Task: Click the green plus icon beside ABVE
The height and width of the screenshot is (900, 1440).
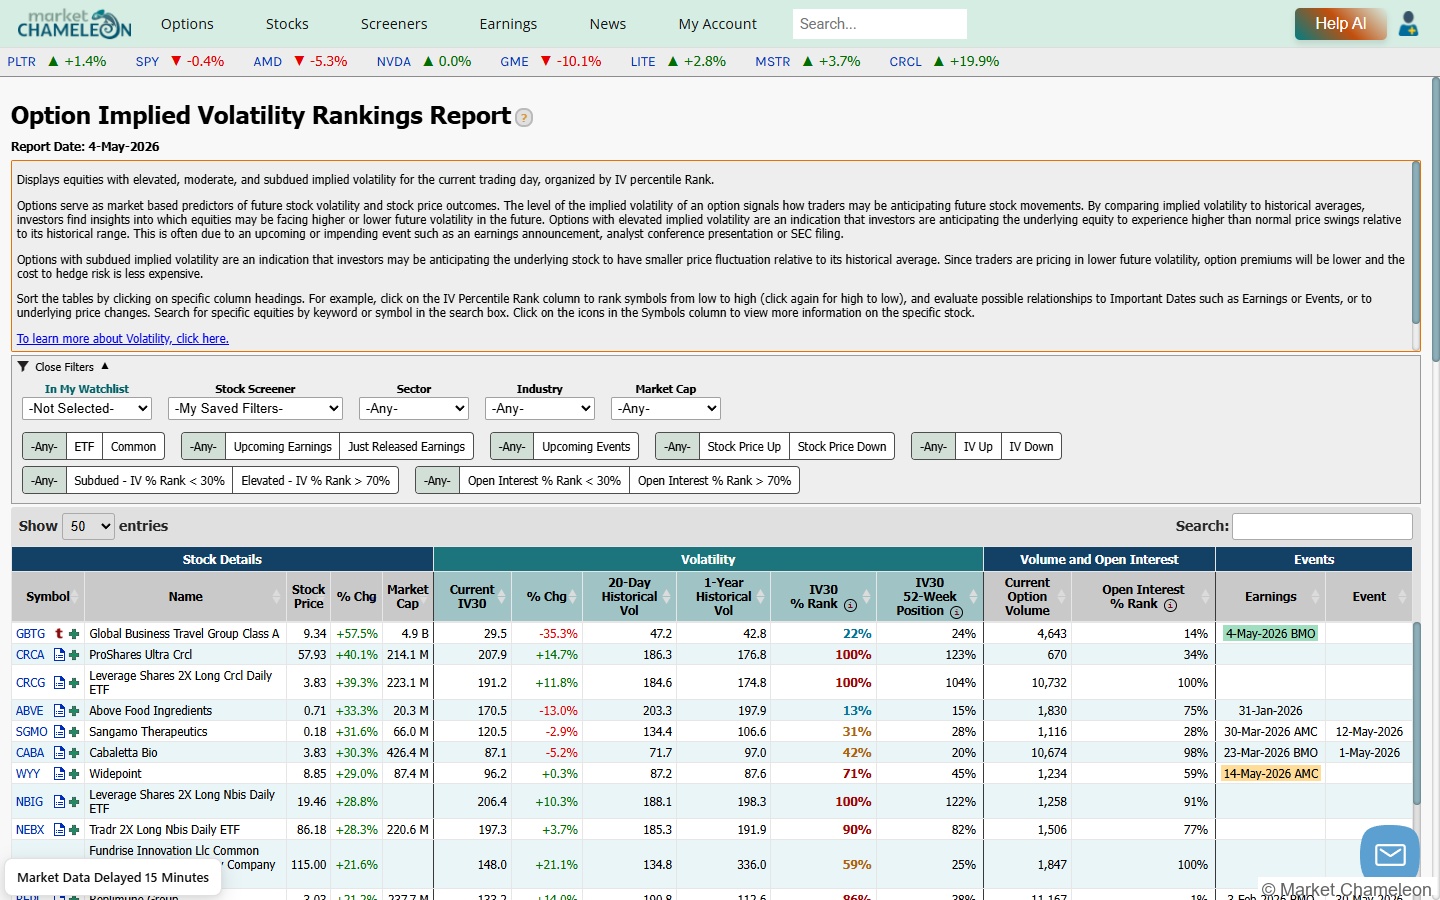Action: pos(74,711)
